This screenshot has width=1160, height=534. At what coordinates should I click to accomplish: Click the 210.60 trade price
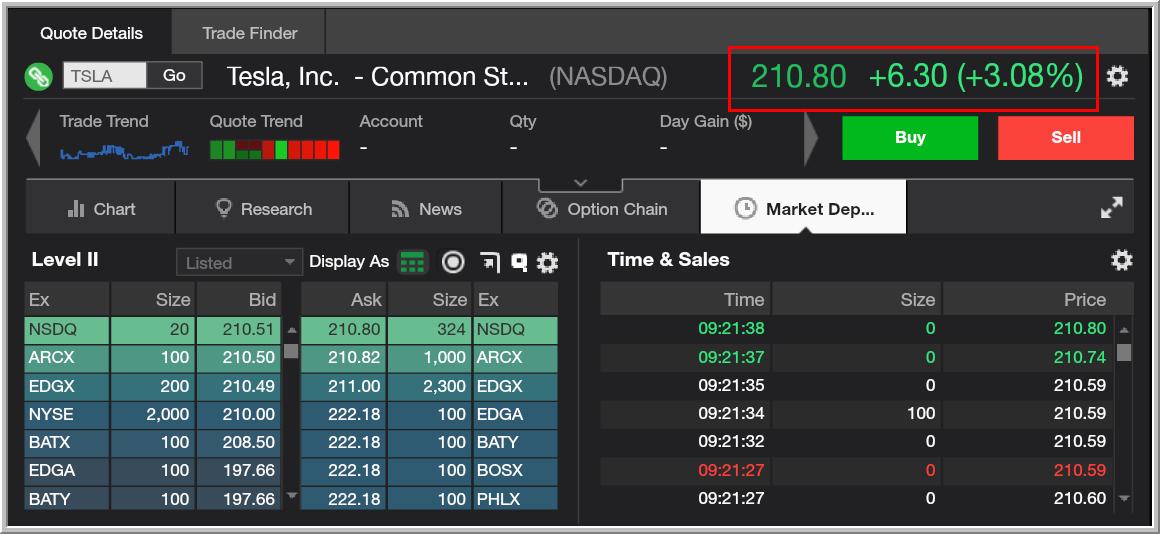pos(1080,498)
